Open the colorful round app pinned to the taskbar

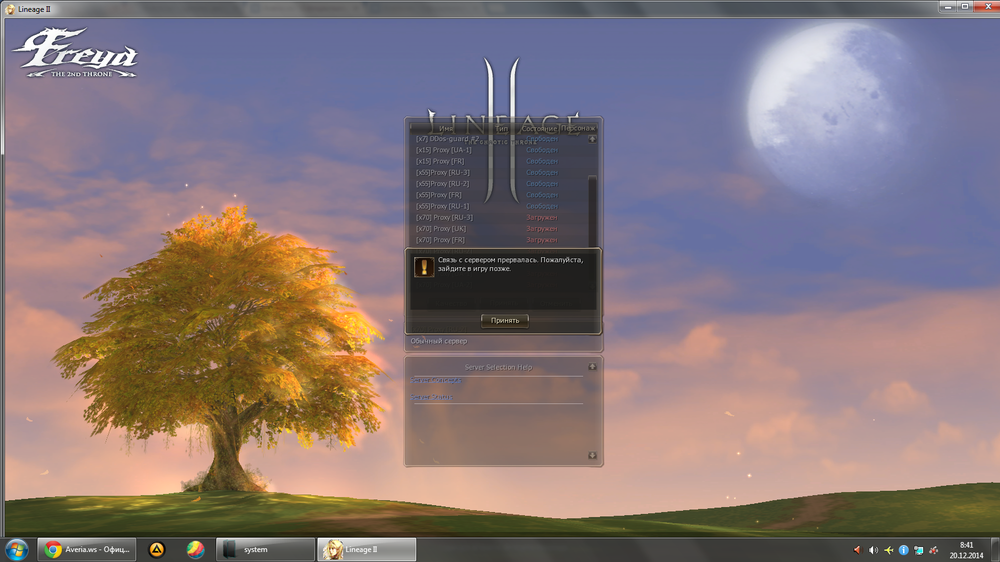(195, 549)
